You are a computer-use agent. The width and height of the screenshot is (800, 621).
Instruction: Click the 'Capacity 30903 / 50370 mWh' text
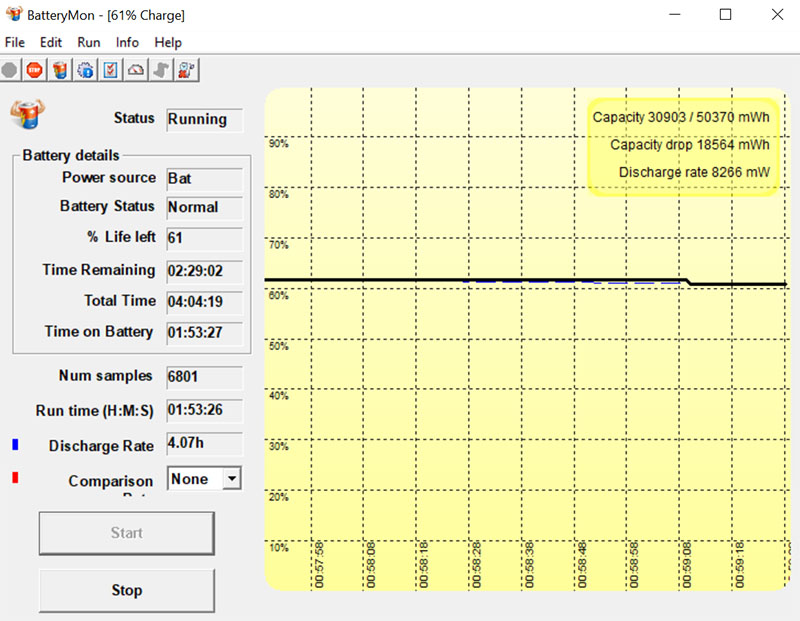681,117
